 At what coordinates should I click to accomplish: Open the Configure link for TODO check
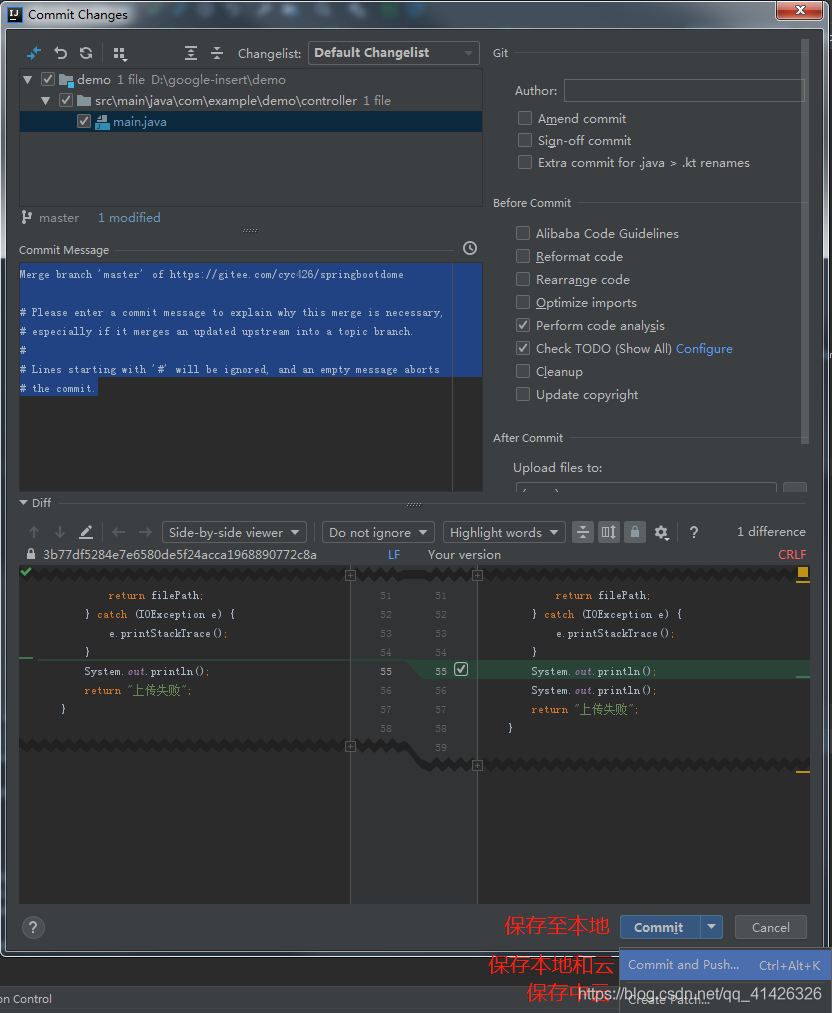(x=704, y=349)
